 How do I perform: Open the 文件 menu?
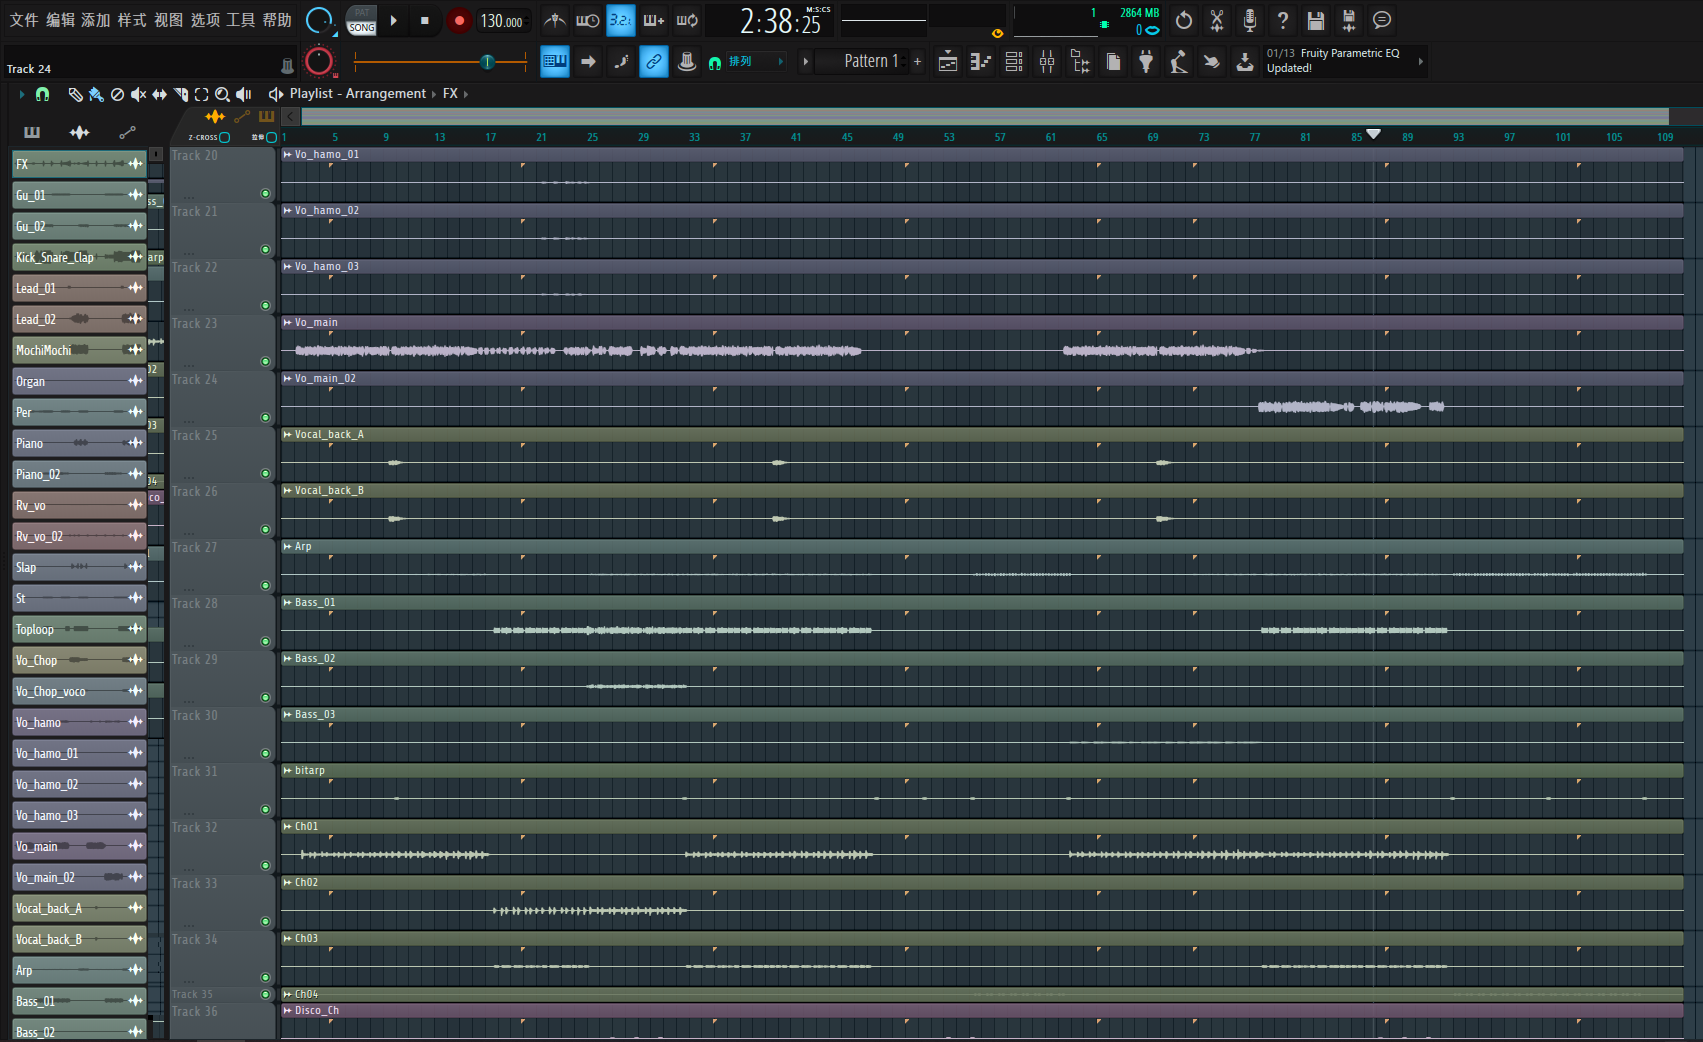(24, 20)
